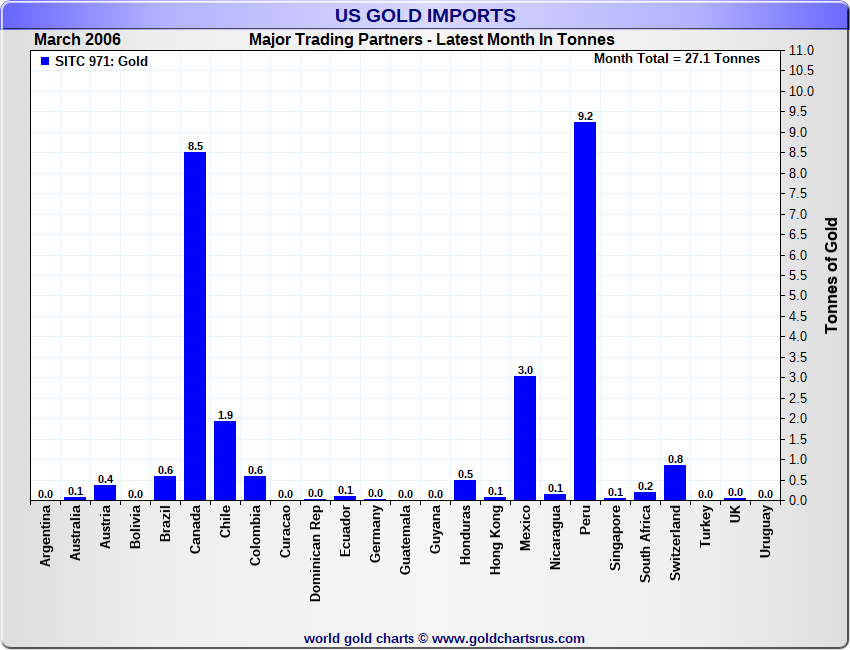Screen dimensions: 850x650
Task: Click the UK axis label
Action: click(736, 514)
